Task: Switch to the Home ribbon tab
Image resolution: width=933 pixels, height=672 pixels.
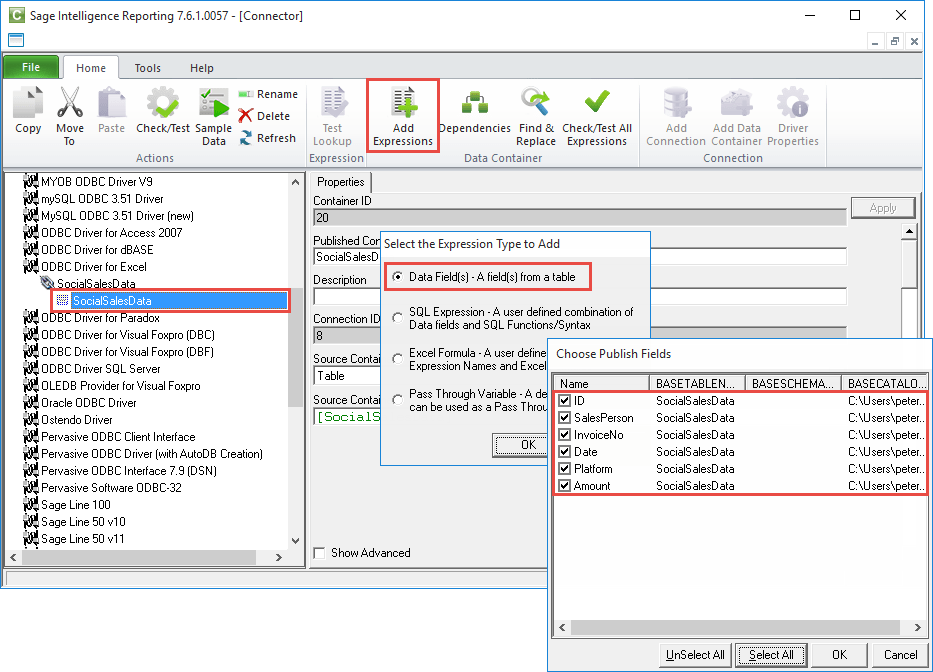Action: pyautogui.click(x=91, y=68)
